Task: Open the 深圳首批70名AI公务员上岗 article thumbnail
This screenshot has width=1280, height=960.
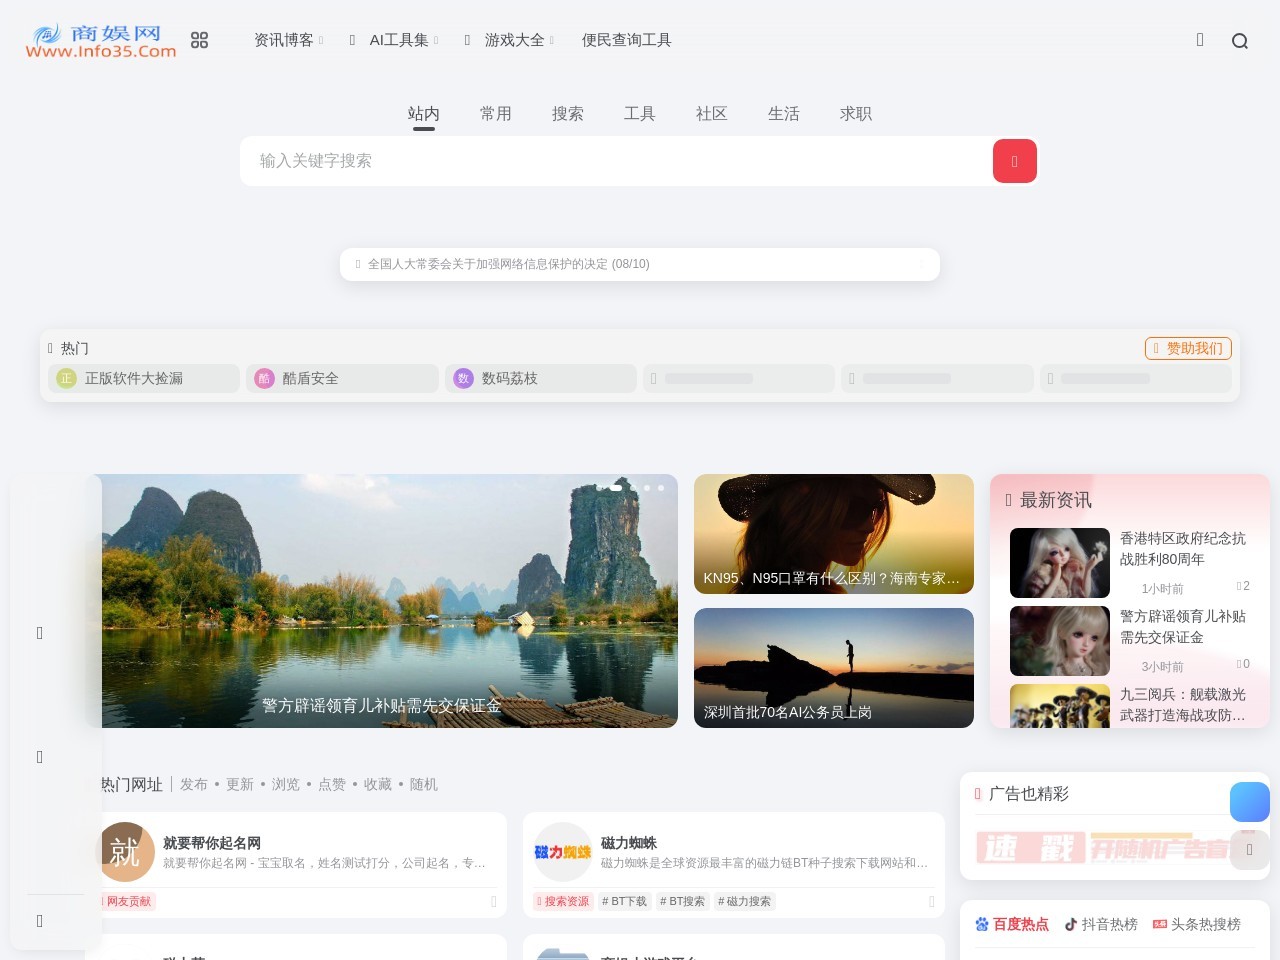Action: point(834,668)
